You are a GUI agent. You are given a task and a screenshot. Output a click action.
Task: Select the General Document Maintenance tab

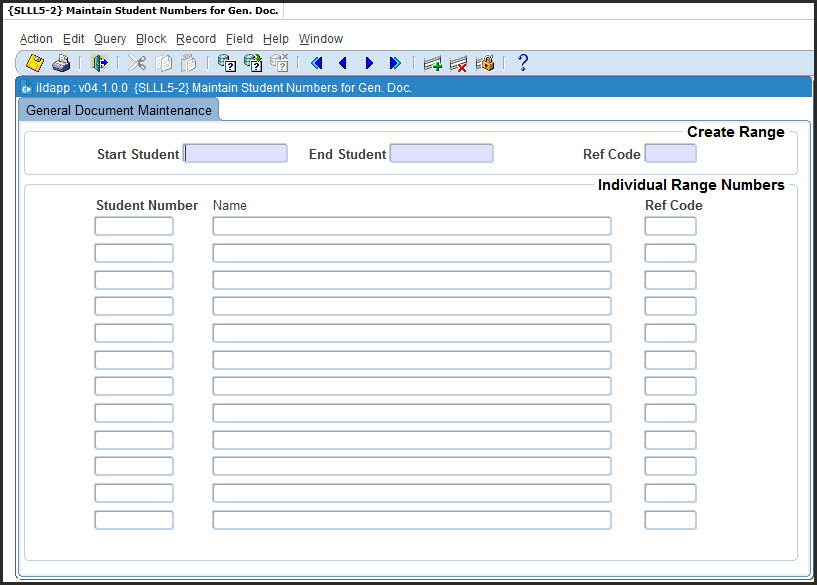119,110
